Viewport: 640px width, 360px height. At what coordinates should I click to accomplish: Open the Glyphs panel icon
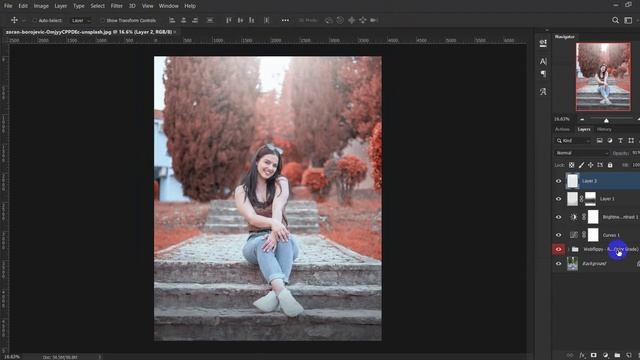[543, 91]
